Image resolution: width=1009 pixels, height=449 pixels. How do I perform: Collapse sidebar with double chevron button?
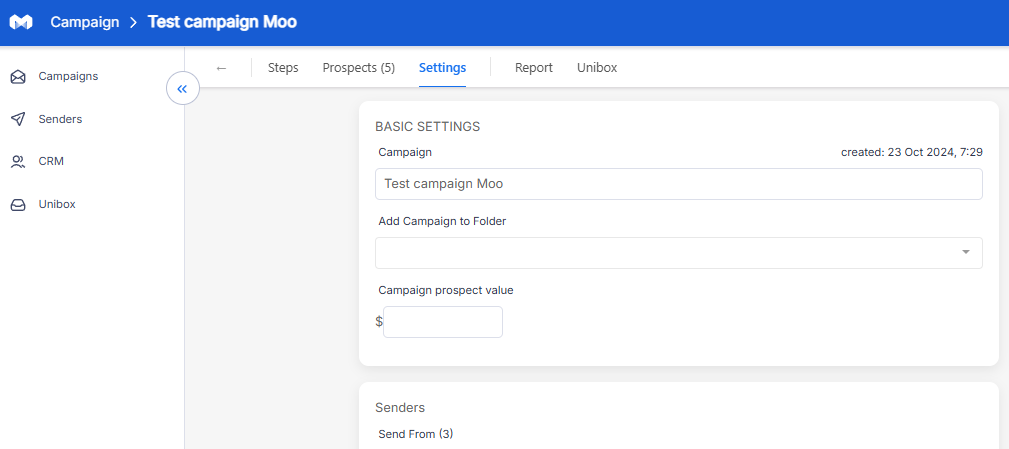(x=183, y=89)
